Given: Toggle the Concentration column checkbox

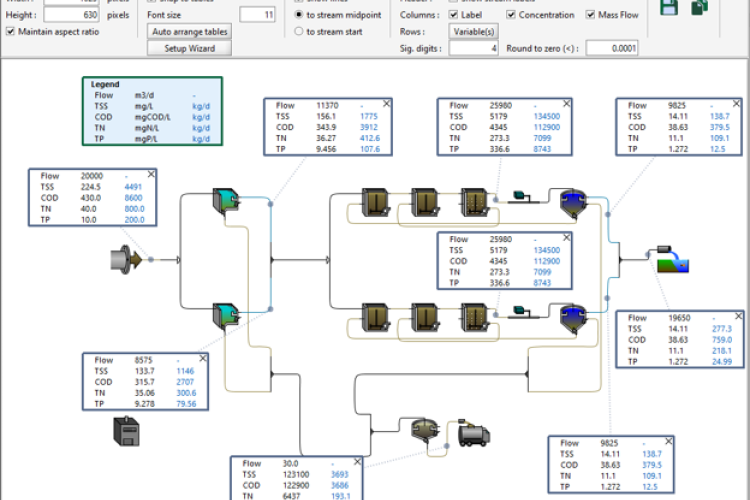Looking at the screenshot, I should (x=511, y=15).
